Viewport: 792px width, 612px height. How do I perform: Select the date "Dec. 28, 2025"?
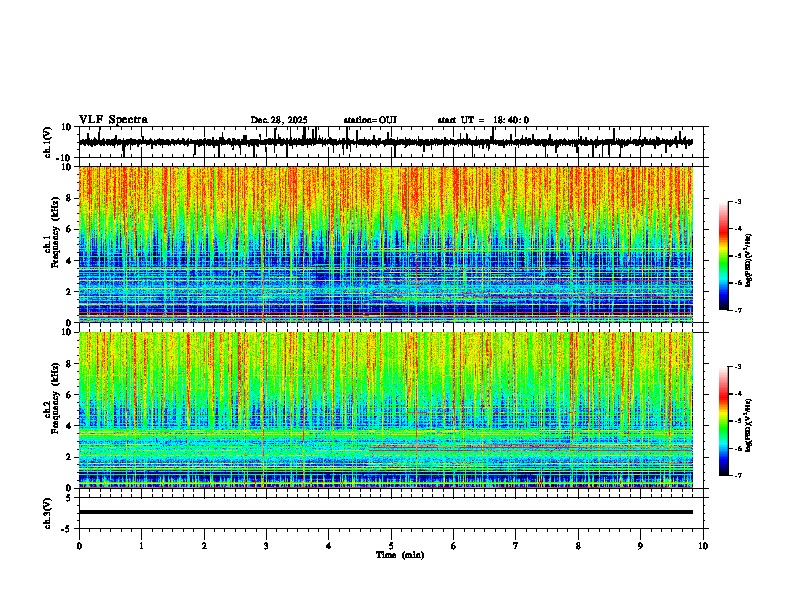pos(279,120)
